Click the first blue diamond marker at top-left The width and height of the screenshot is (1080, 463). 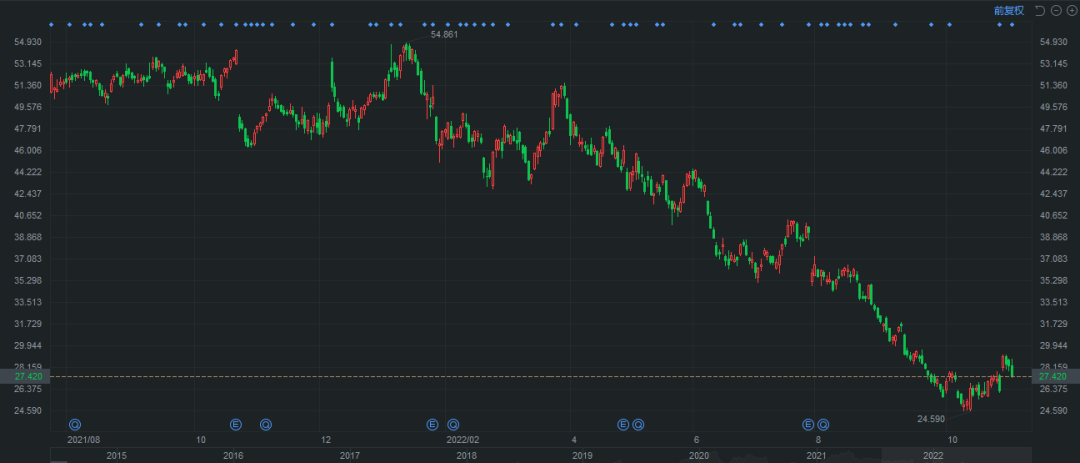[x=51, y=24]
